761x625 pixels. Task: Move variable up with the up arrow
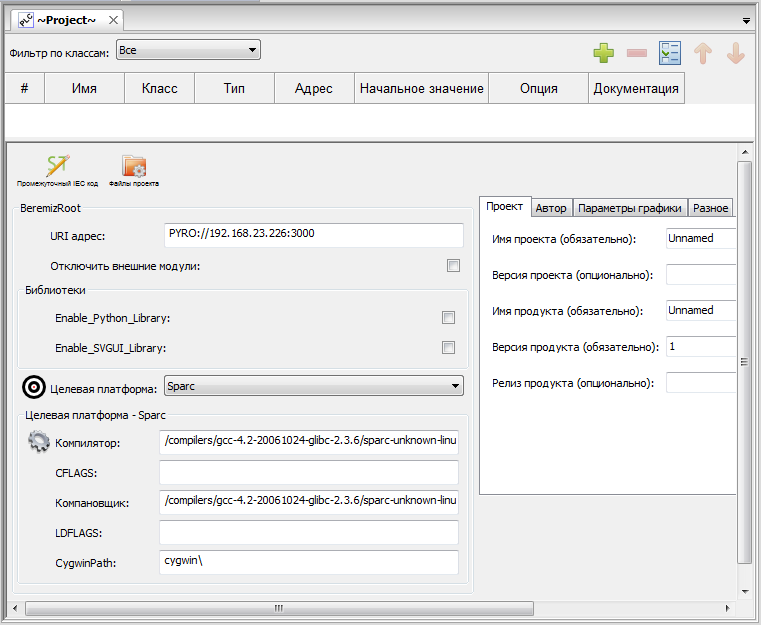(x=703, y=53)
